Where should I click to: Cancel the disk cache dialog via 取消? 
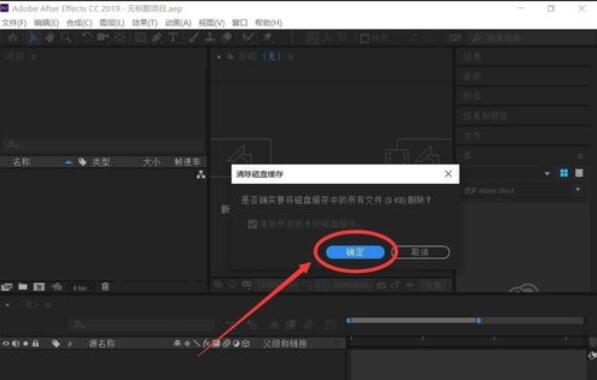(x=421, y=252)
